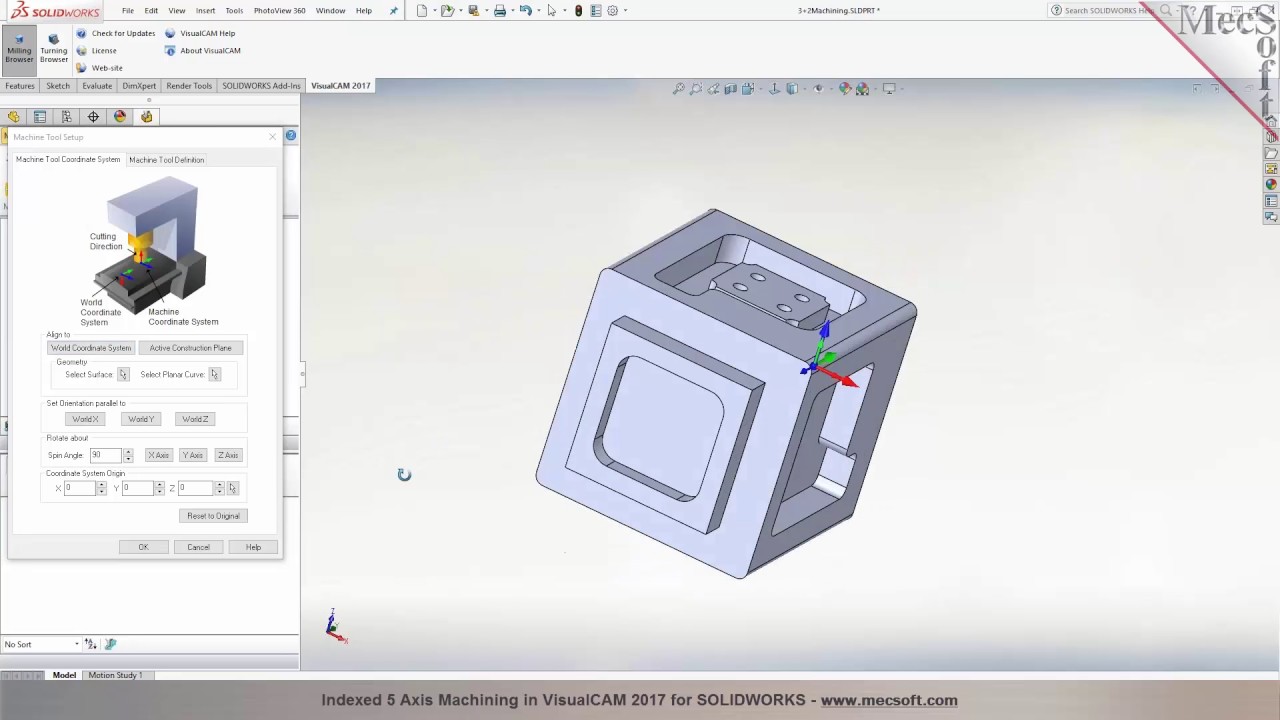Switch to Machine Tool Definition tab

pos(166,160)
